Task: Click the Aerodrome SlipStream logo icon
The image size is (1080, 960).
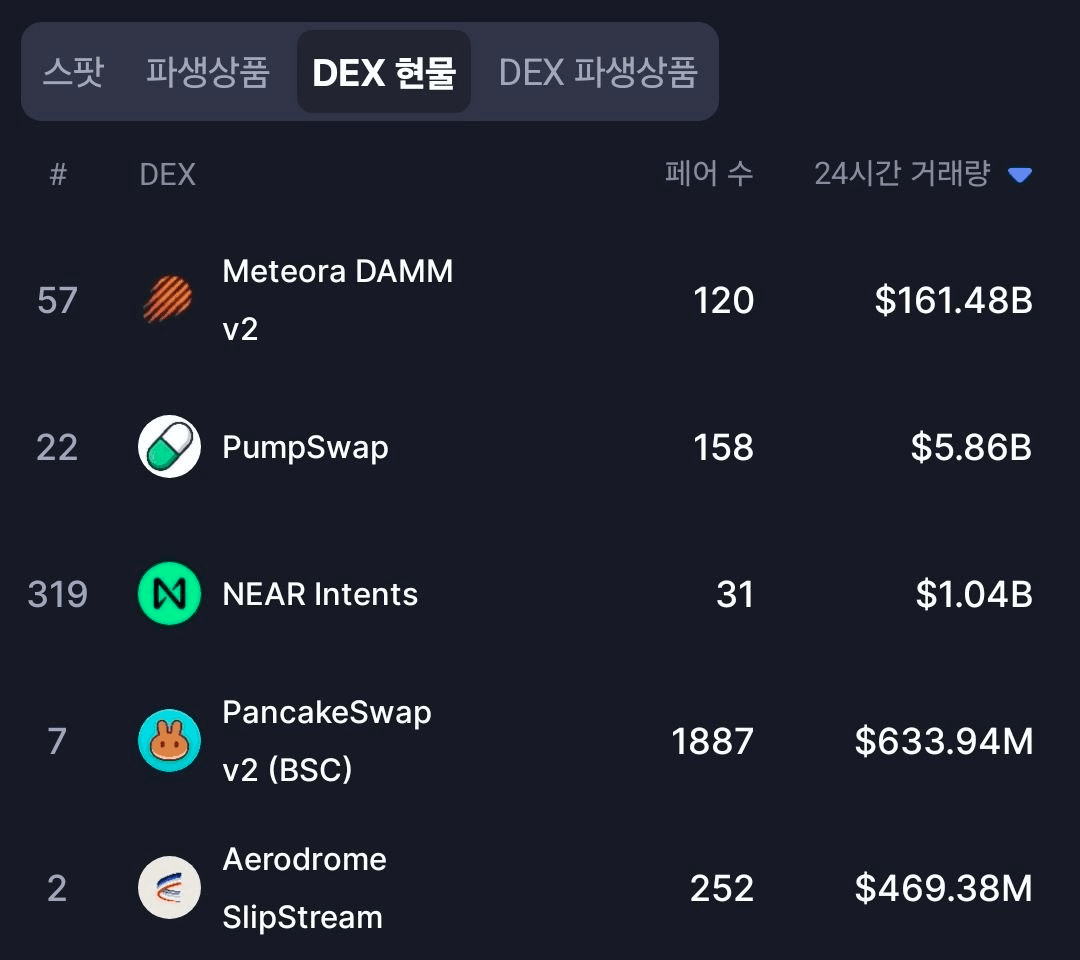Action: pyautogui.click(x=169, y=888)
